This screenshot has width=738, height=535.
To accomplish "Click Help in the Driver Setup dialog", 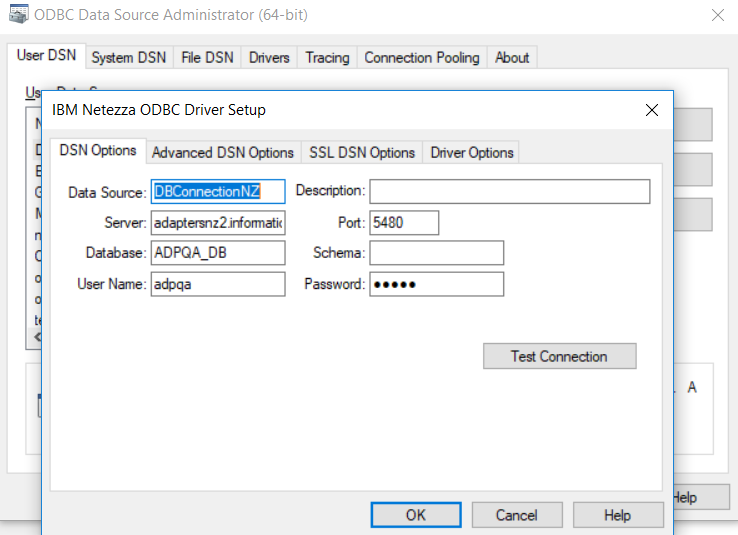I will click(618, 515).
